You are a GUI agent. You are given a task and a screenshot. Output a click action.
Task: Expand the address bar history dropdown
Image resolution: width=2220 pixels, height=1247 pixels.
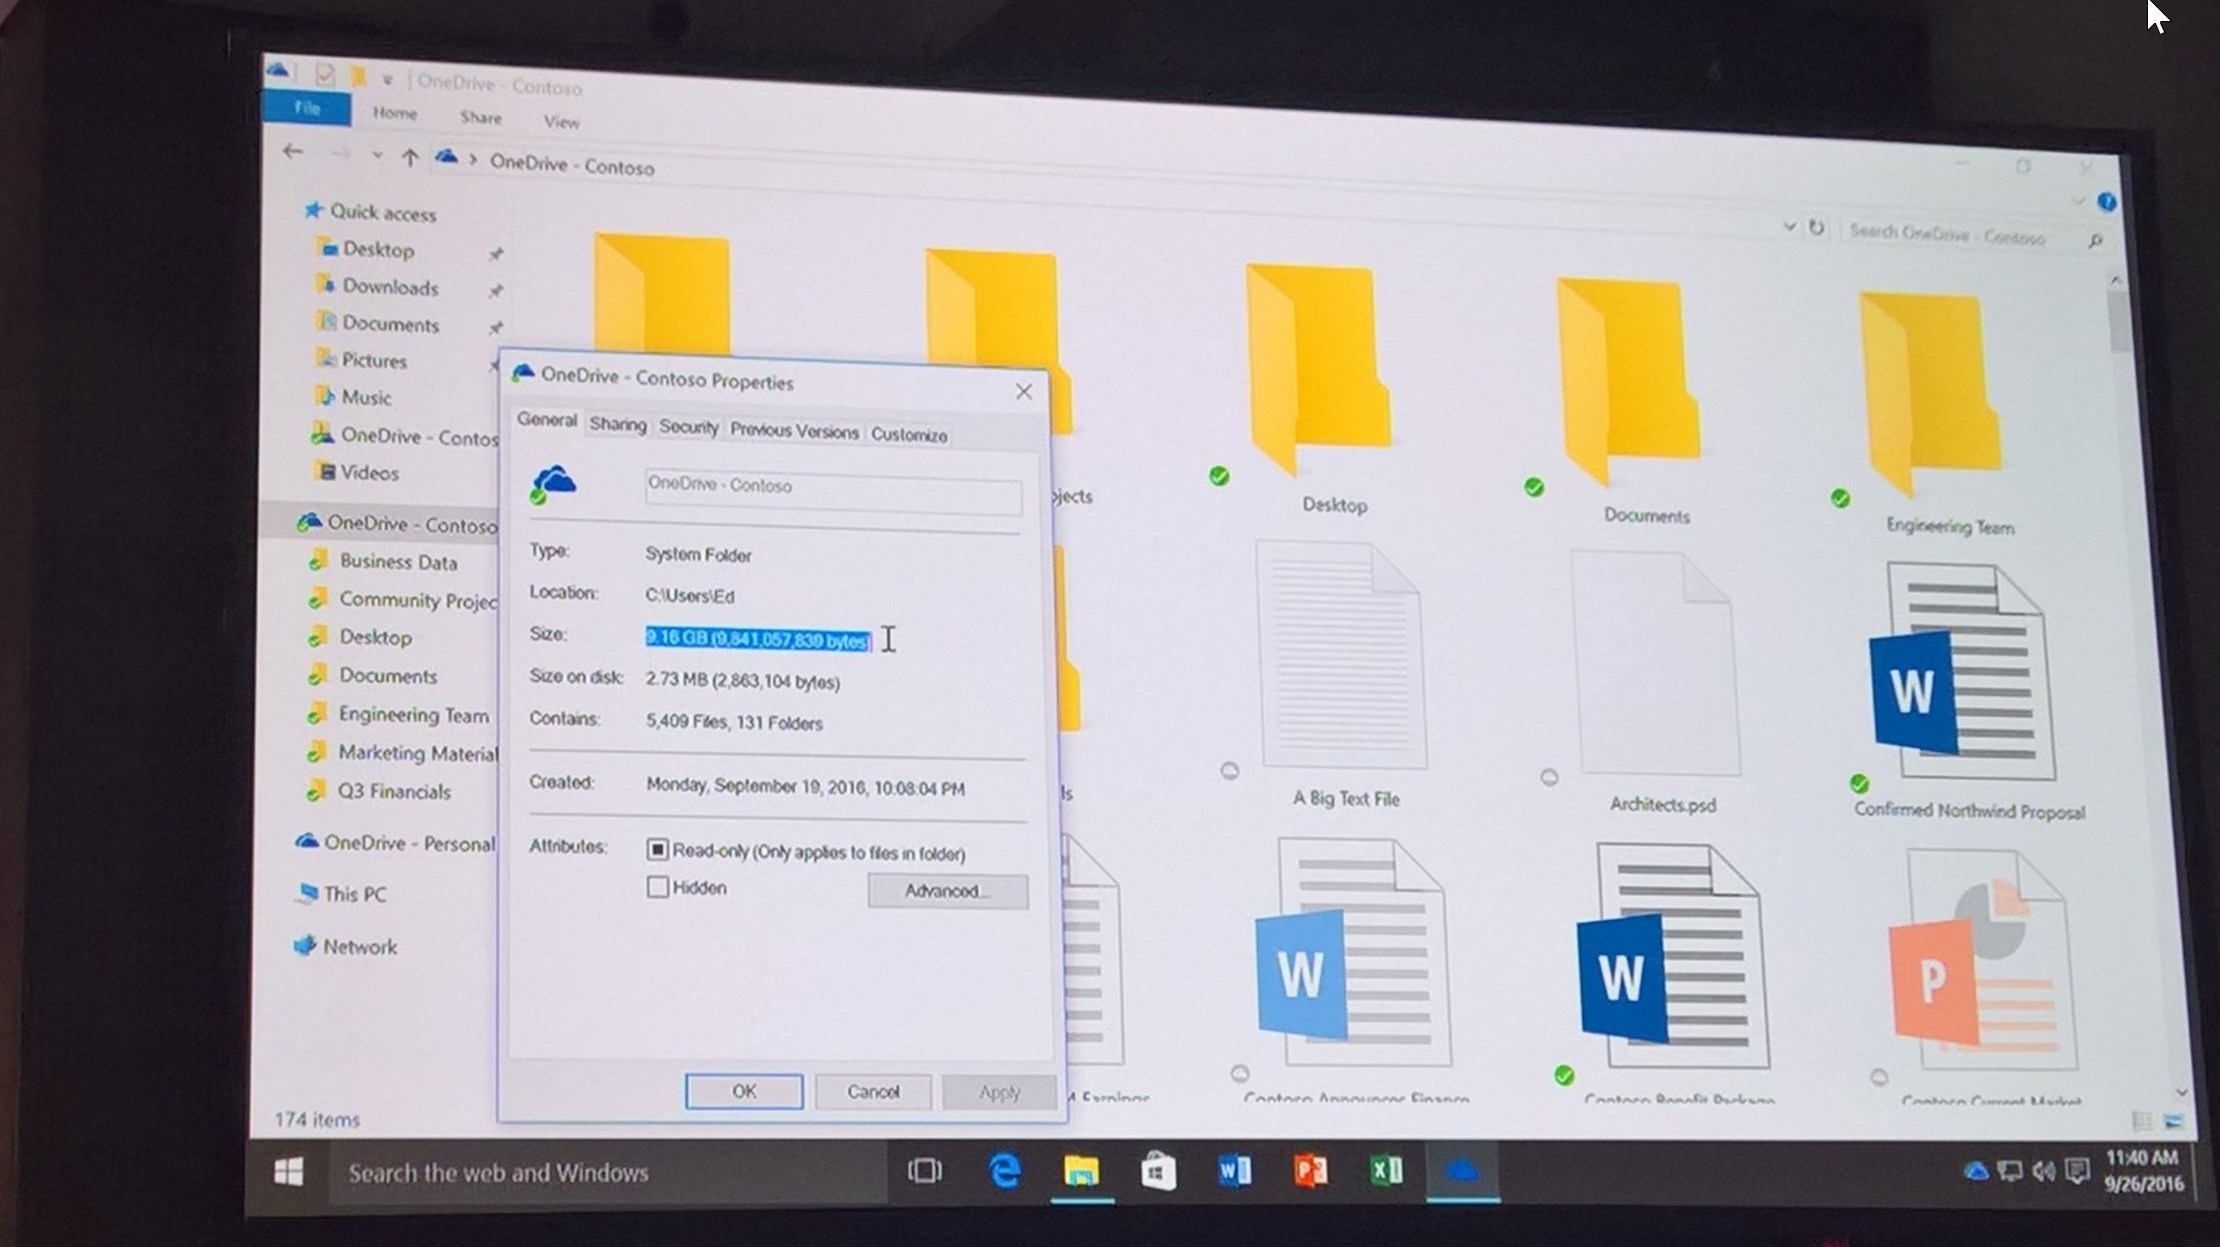coord(1789,227)
